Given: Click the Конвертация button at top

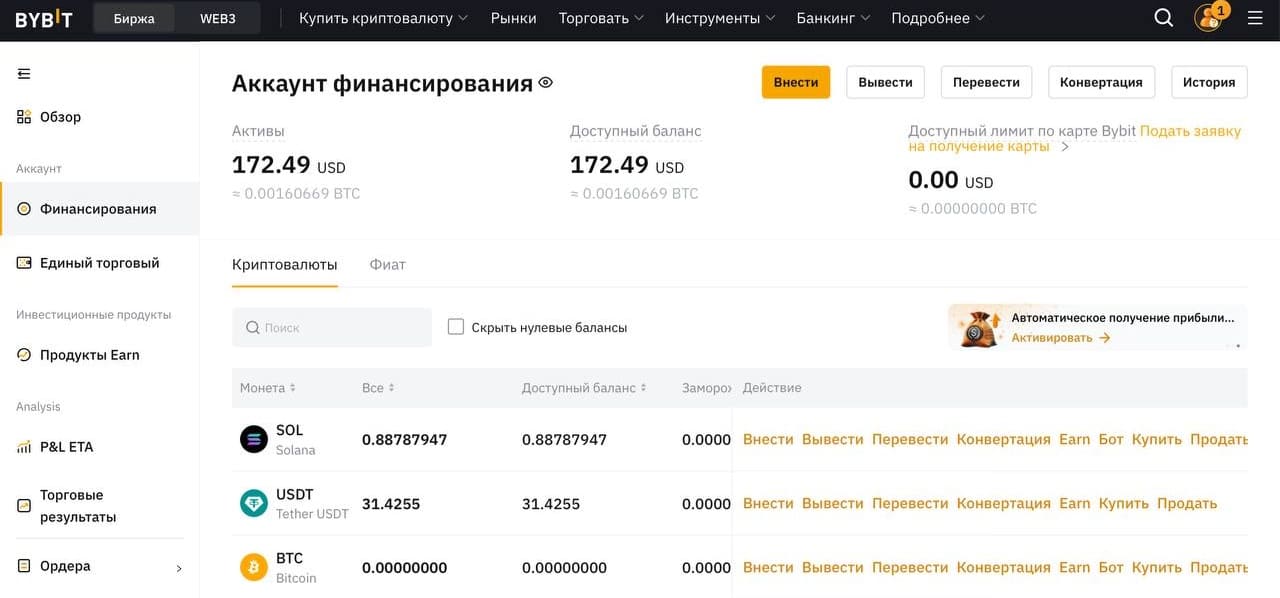Looking at the screenshot, I should point(1101,82).
